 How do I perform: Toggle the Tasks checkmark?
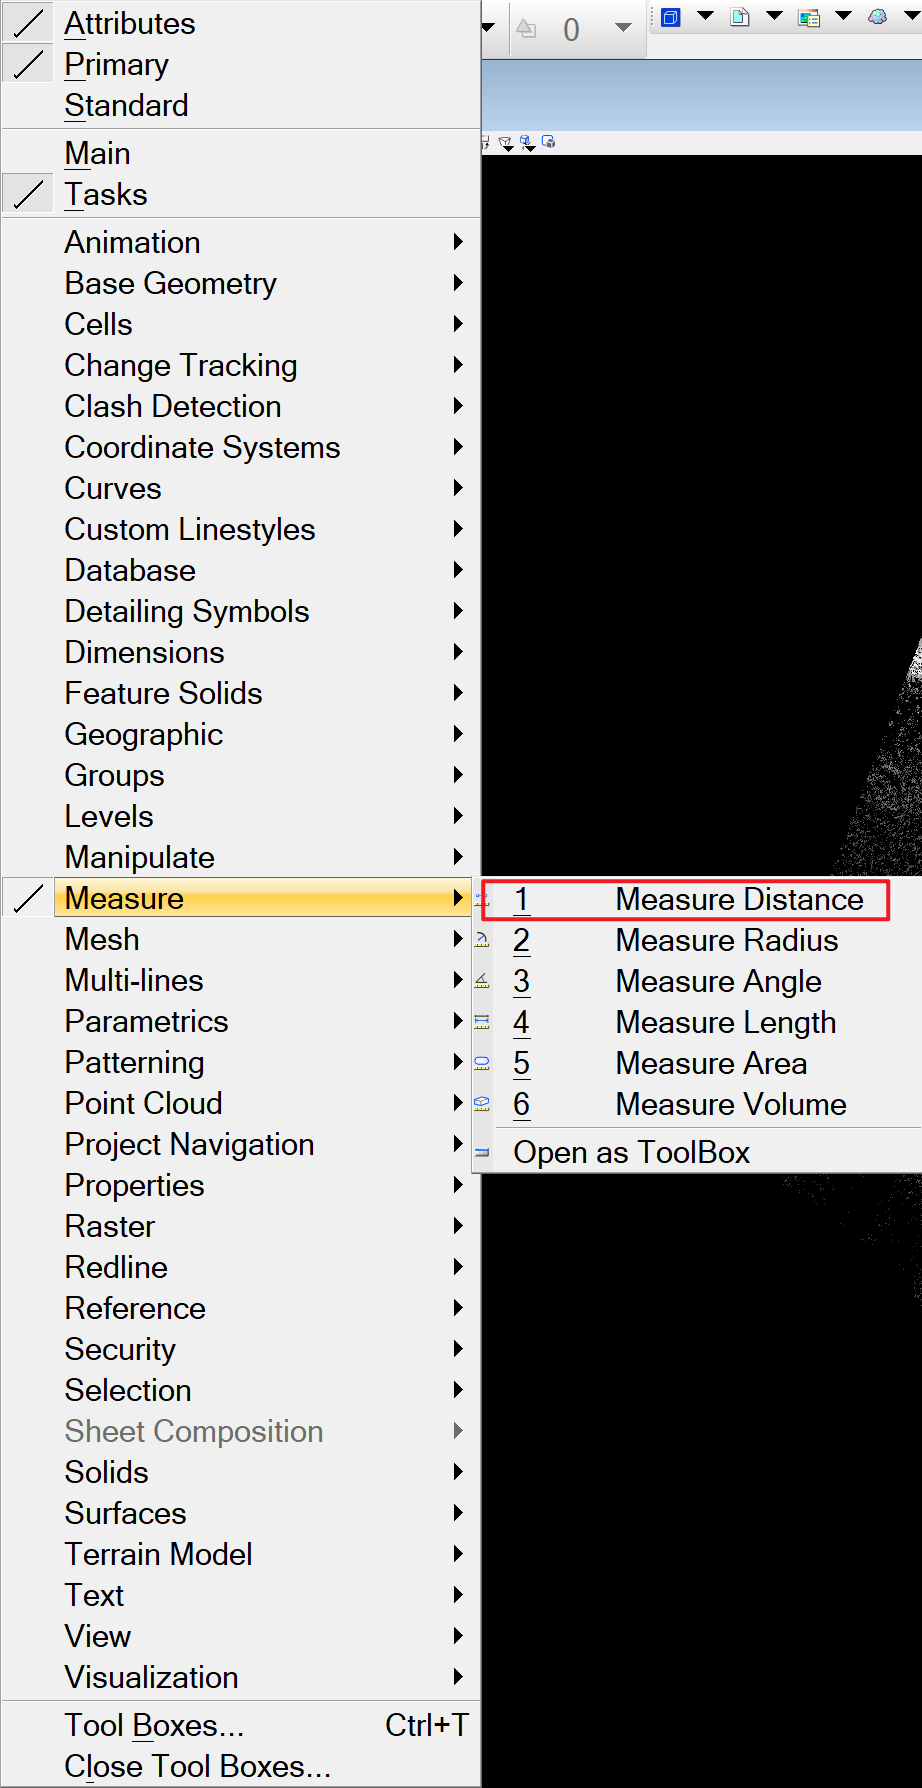click(x=28, y=194)
